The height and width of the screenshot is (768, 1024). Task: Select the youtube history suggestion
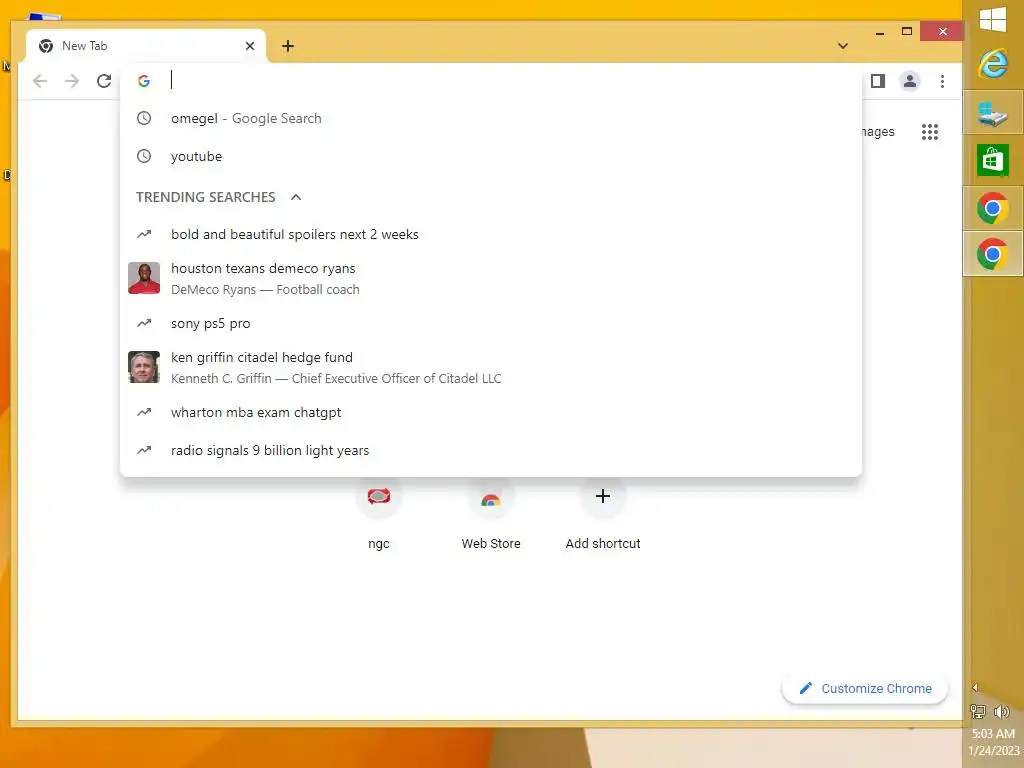[490, 156]
